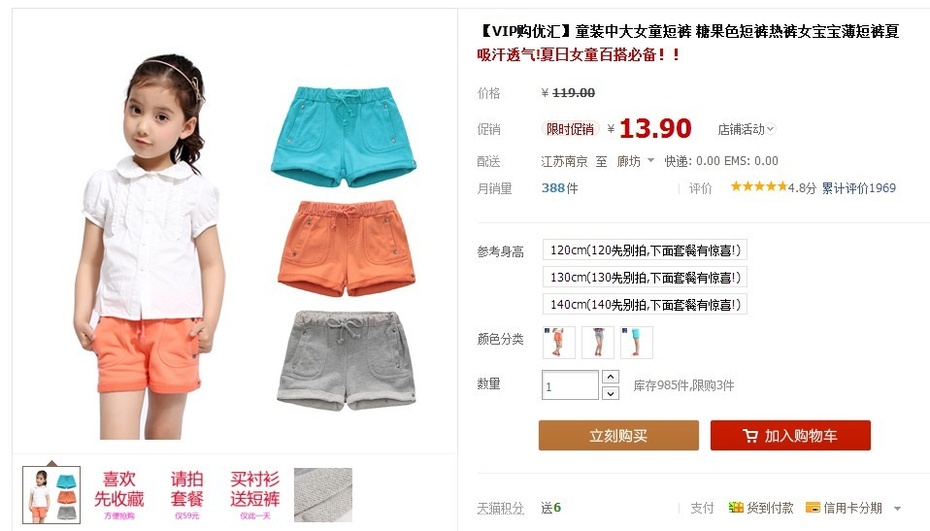Expand the payment options arrow after 信用卡分期

coord(897,508)
